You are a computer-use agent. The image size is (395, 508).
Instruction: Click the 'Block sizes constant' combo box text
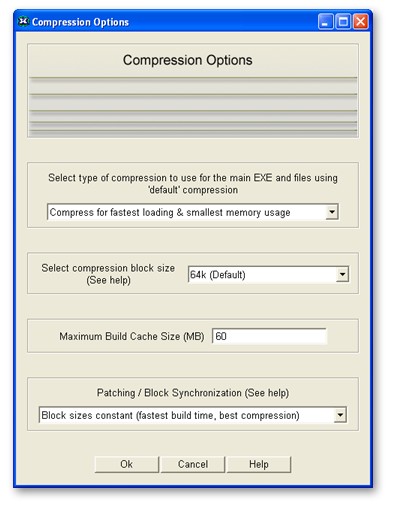[170, 415]
